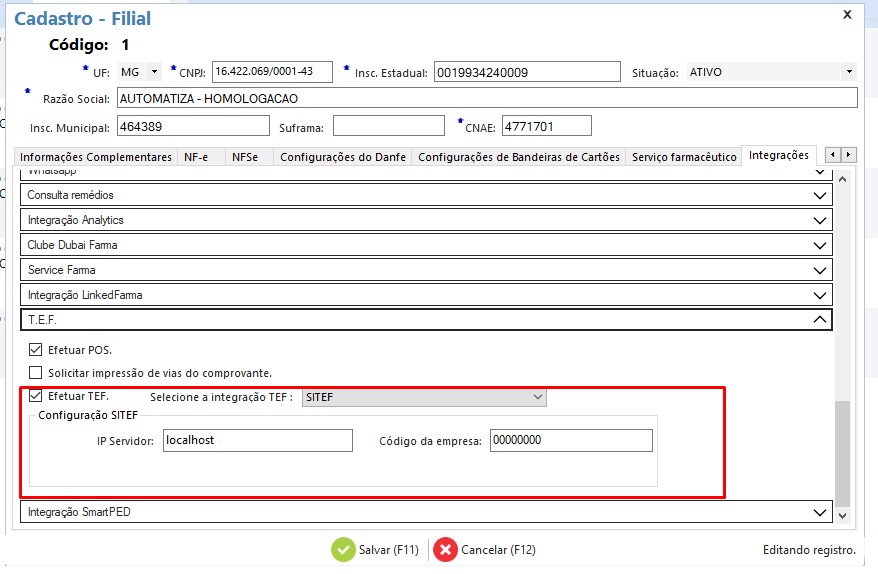Click the Código da empresa field

point(570,440)
